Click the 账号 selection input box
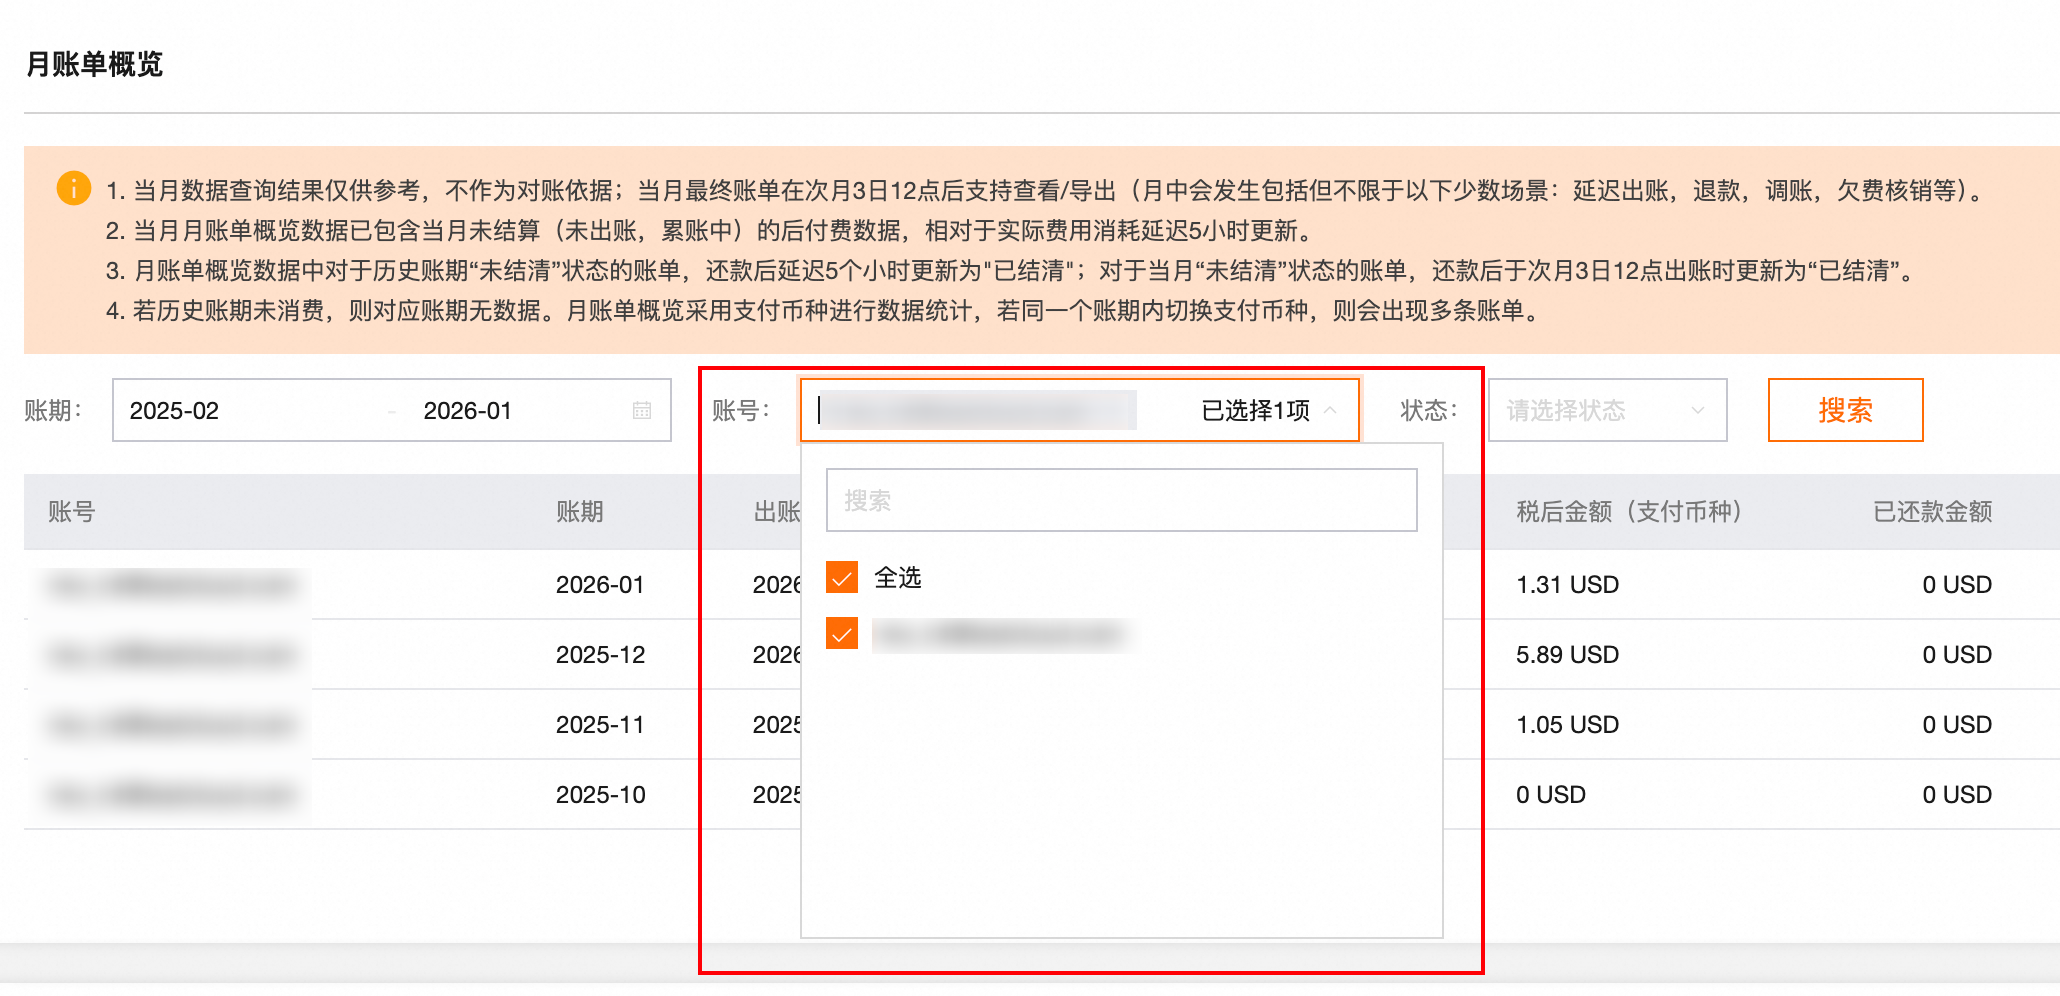This screenshot has height=996, width=2060. click(1080, 410)
